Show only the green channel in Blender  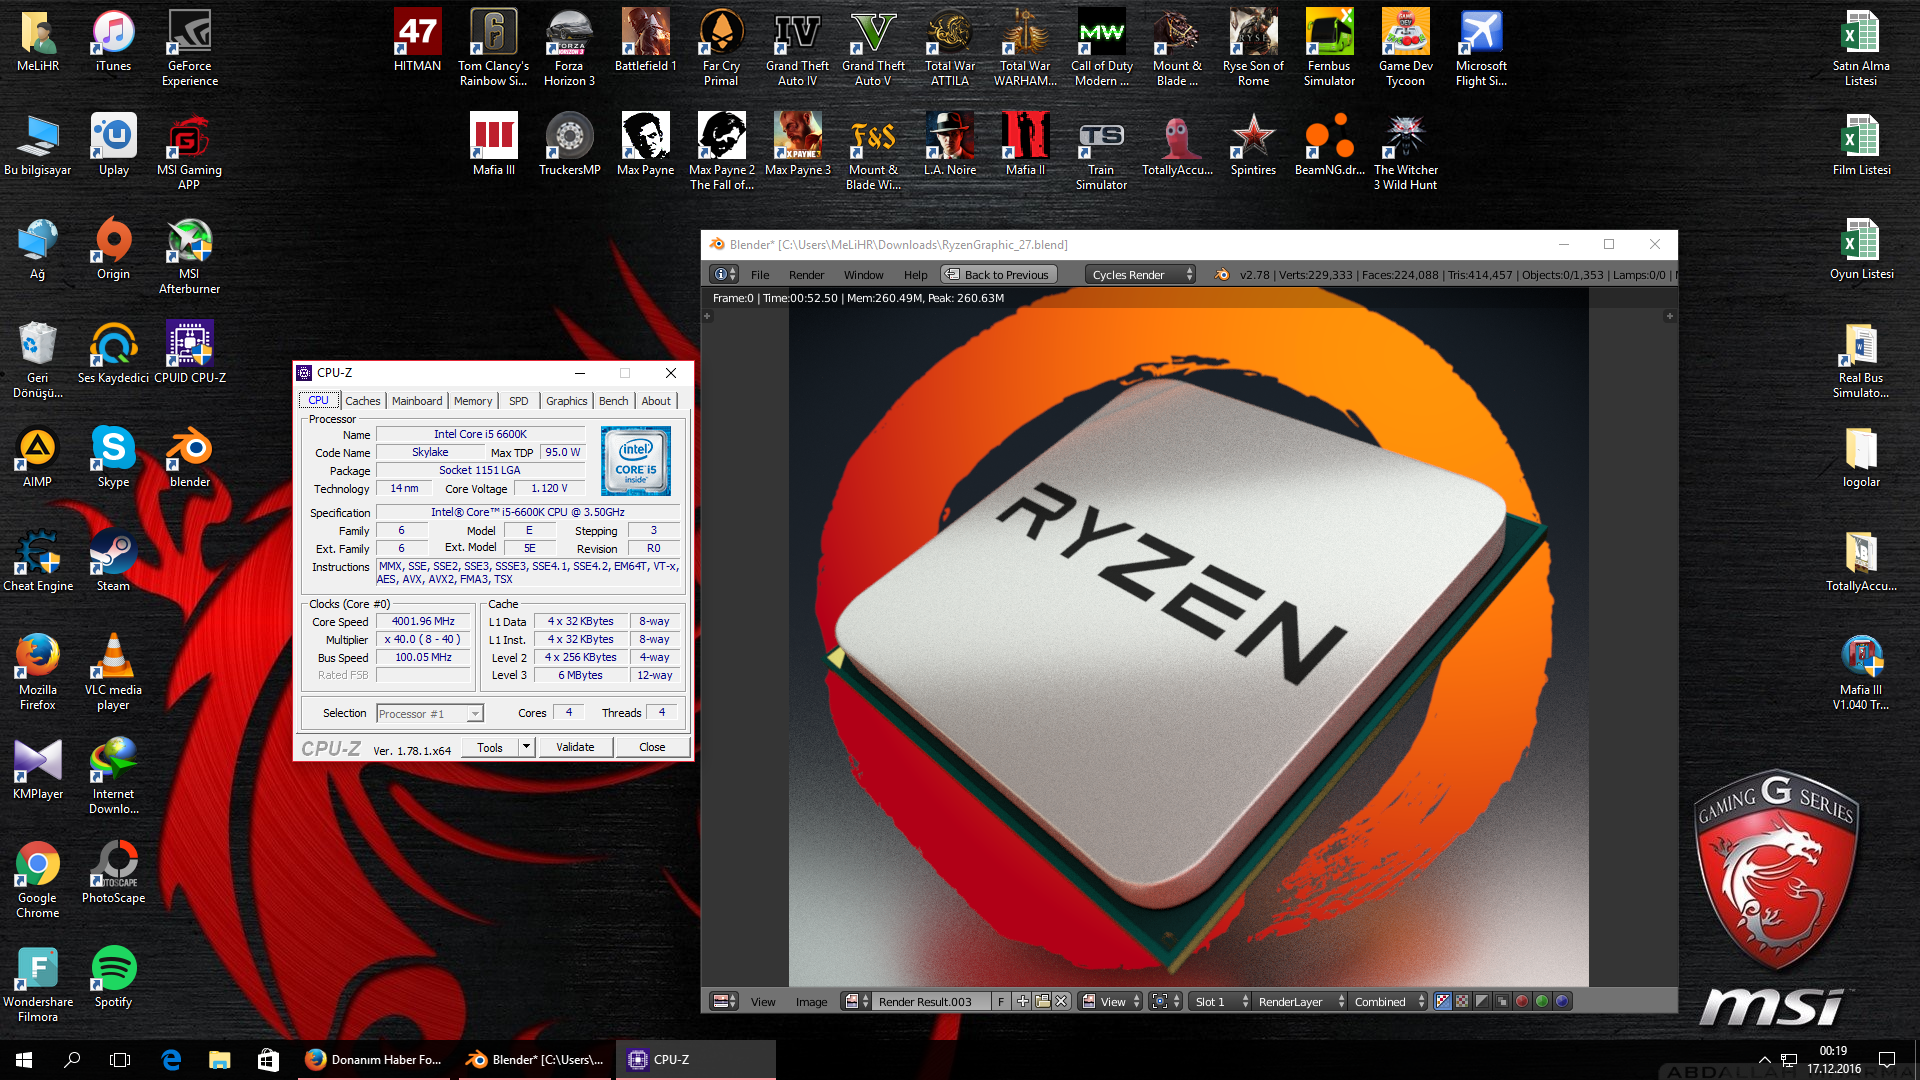1542,1001
